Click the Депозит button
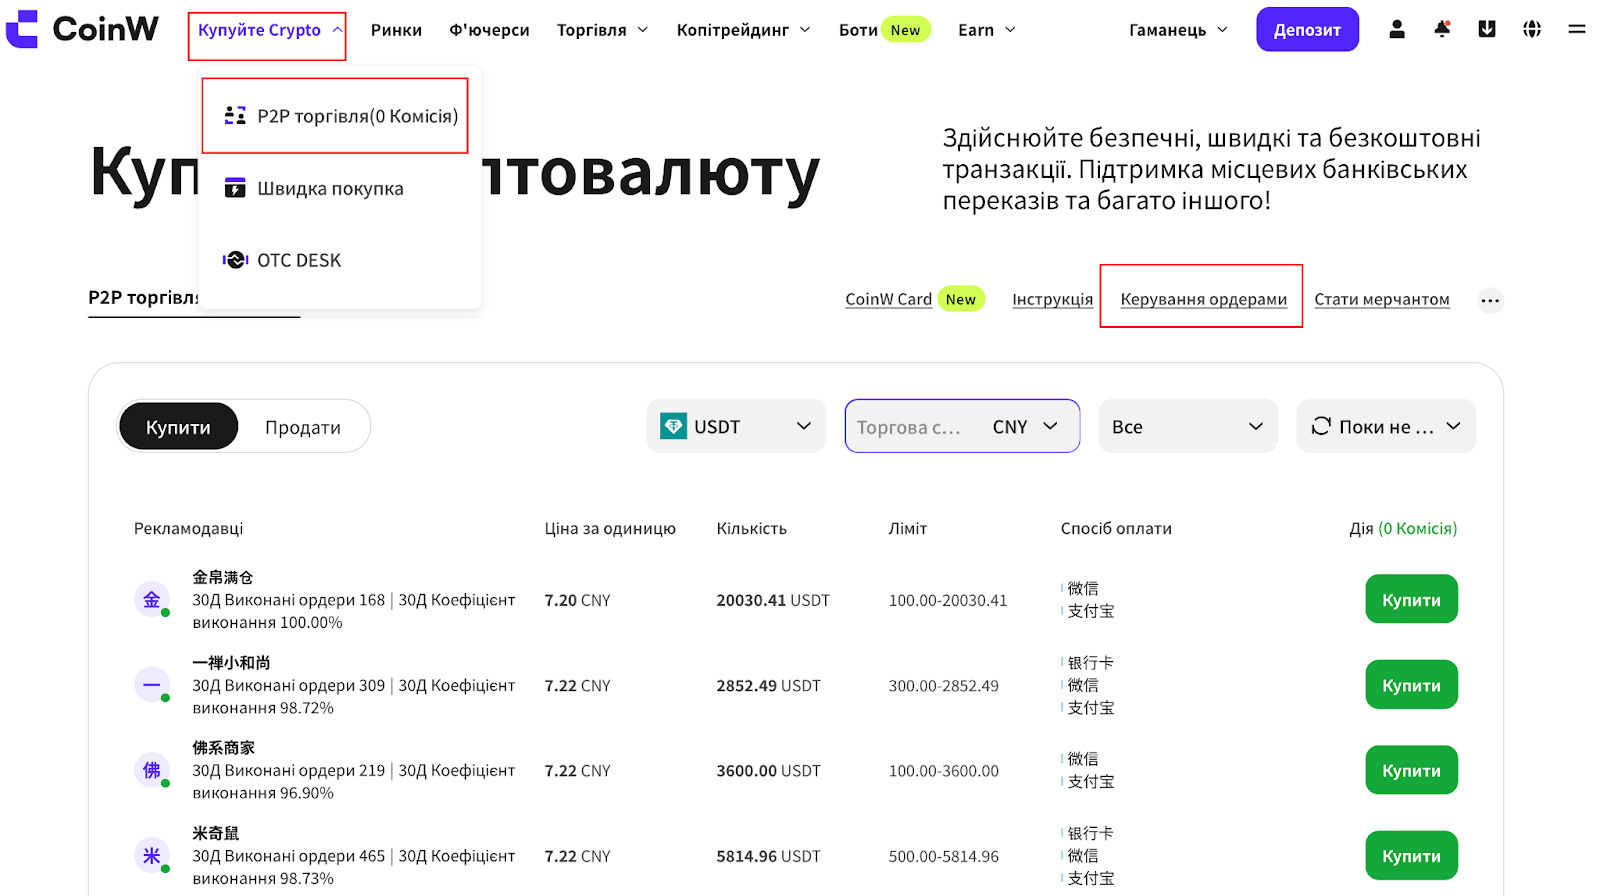1600x896 pixels. pyautogui.click(x=1307, y=29)
